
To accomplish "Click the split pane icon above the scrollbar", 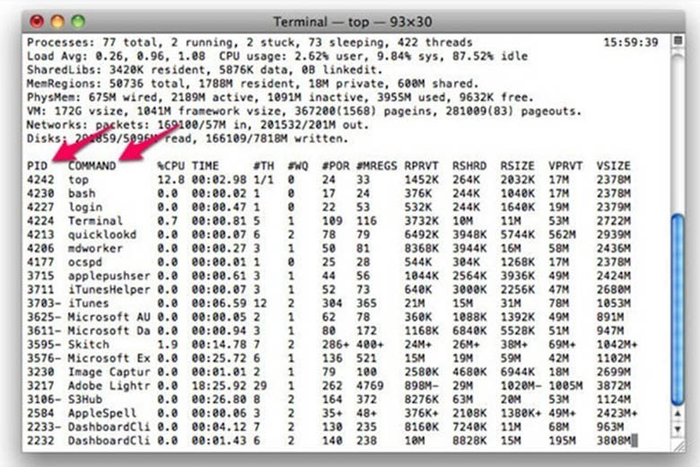I will pos(678,41).
